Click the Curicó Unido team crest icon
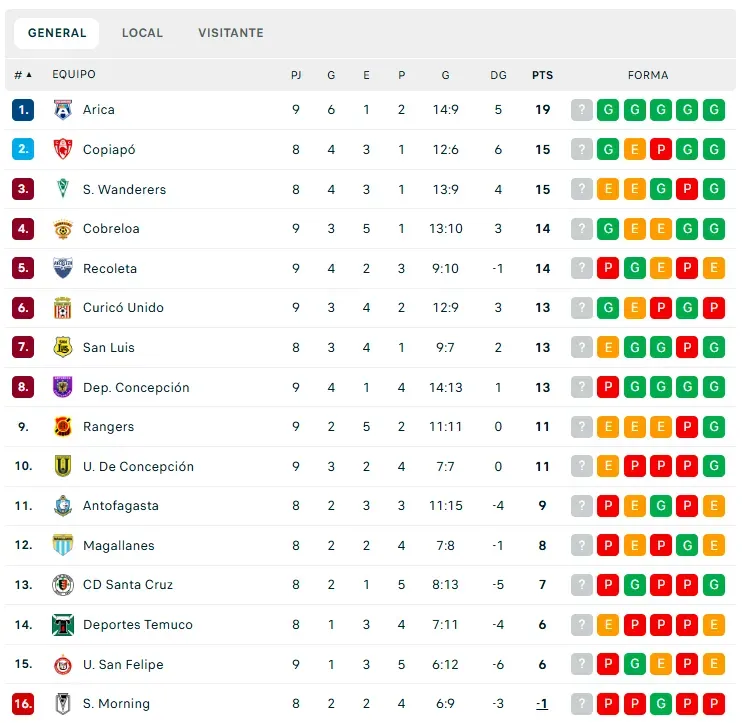The image size is (742, 723). click(63, 308)
